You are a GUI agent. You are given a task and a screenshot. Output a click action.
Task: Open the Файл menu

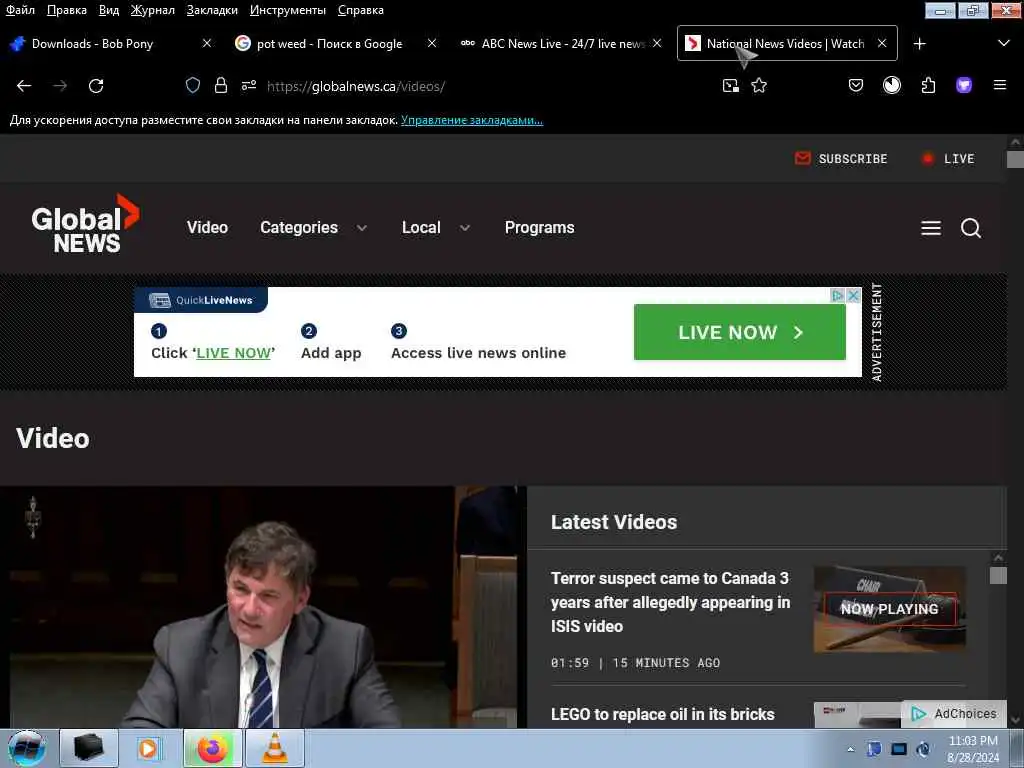coord(20,10)
